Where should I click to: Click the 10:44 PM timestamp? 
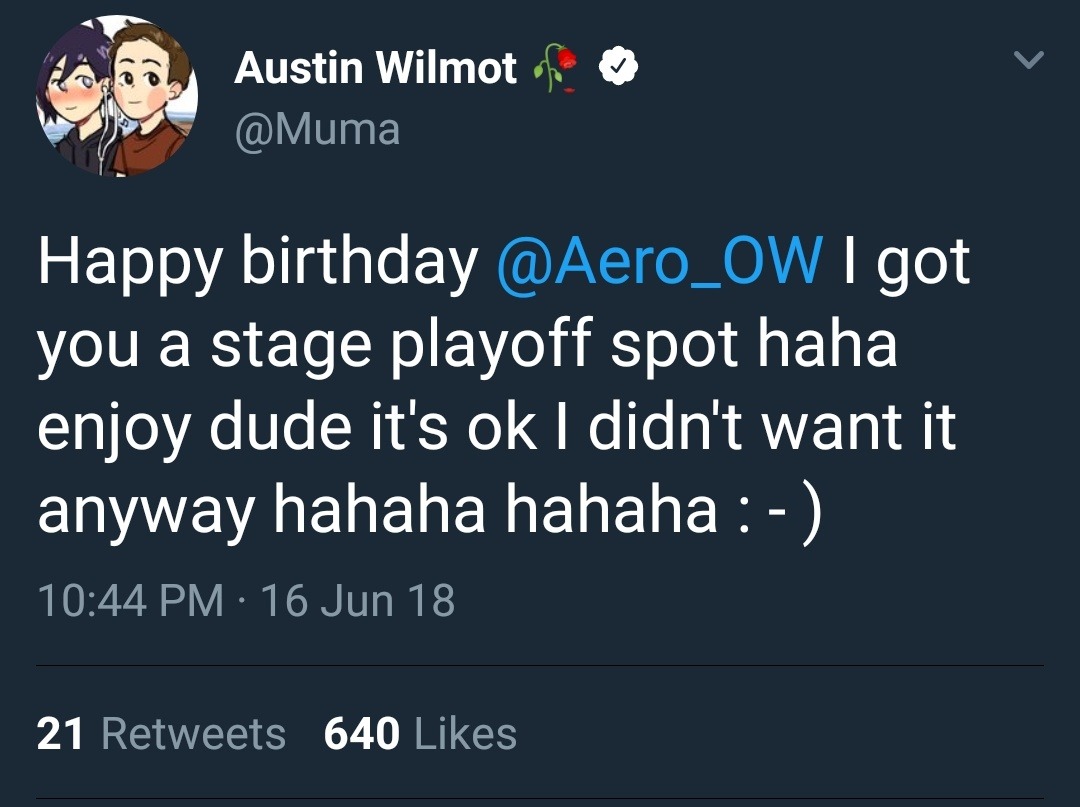(x=130, y=601)
